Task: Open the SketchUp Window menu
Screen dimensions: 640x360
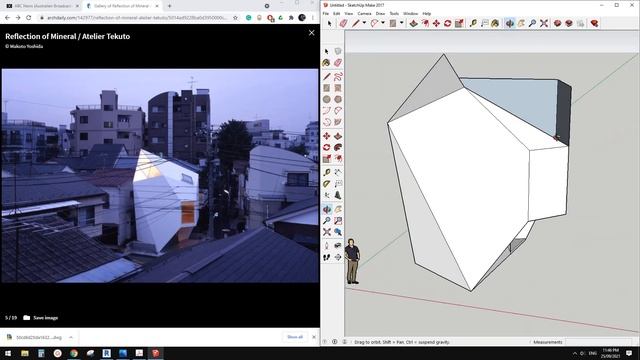Action: click(x=411, y=13)
